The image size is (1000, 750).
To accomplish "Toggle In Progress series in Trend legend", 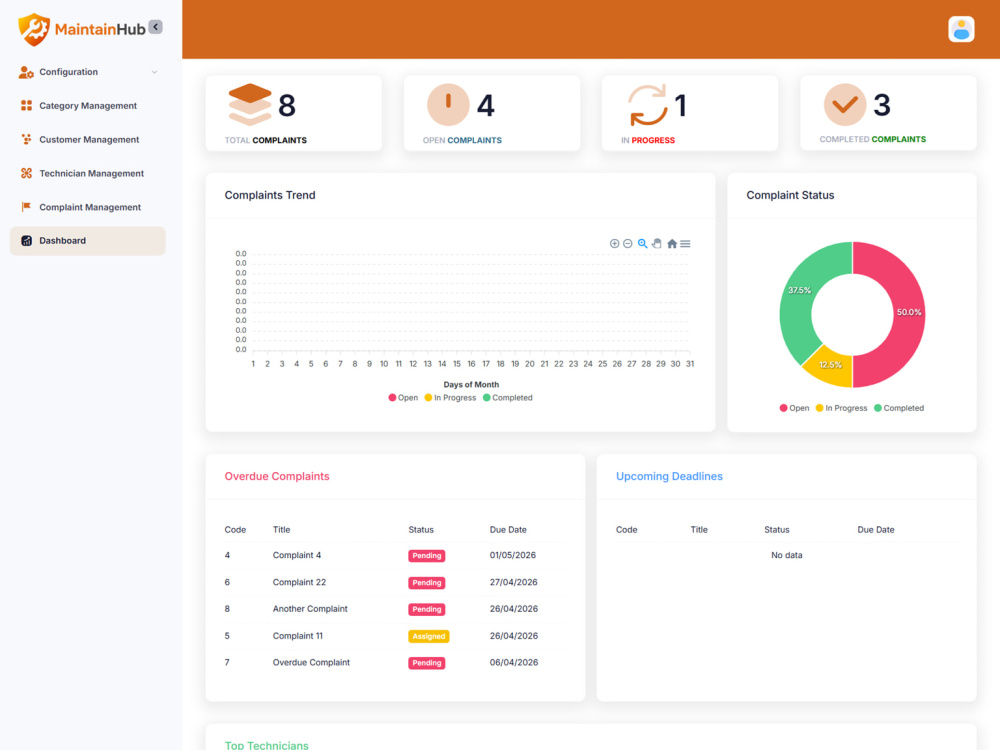I will coord(450,398).
